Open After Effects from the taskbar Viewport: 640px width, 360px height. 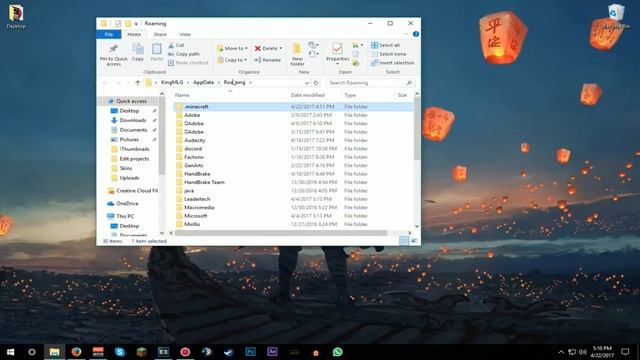(x=272, y=352)
